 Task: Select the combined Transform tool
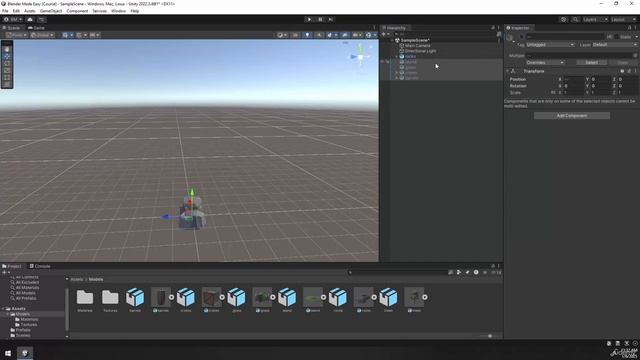(7, 84)
